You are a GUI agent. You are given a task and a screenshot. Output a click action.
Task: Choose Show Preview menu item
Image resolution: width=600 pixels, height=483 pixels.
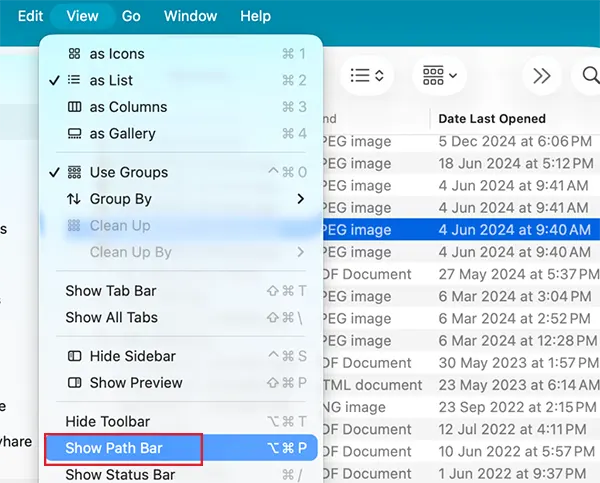point(181,382)
